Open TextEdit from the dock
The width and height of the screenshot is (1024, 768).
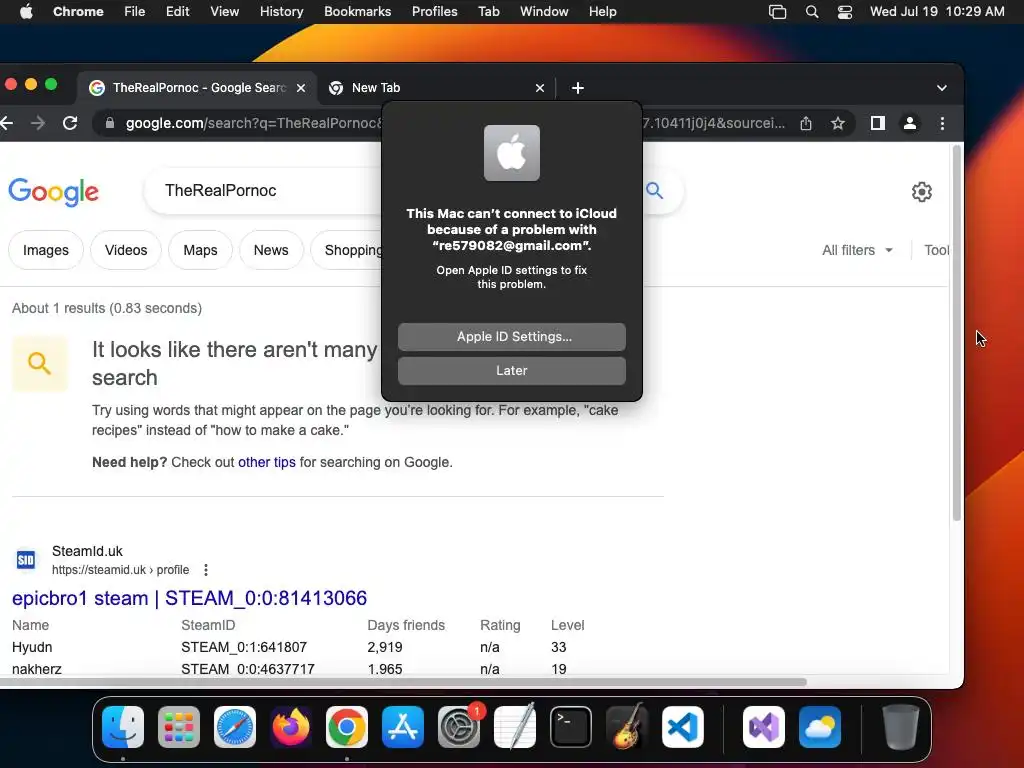coord(515,727)
